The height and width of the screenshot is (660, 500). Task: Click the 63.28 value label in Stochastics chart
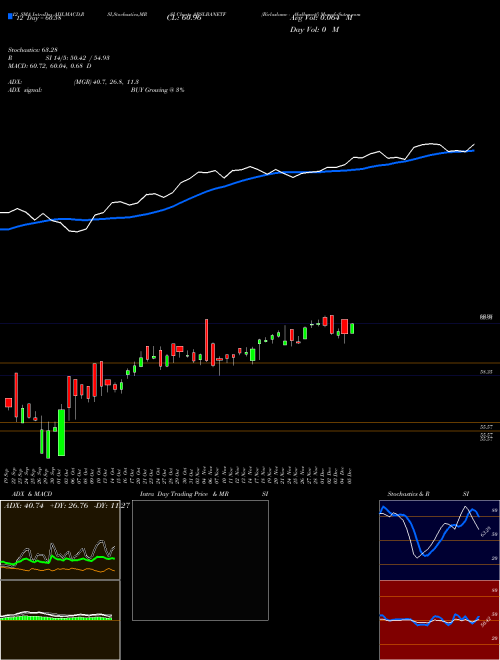[x=486, y=531]
